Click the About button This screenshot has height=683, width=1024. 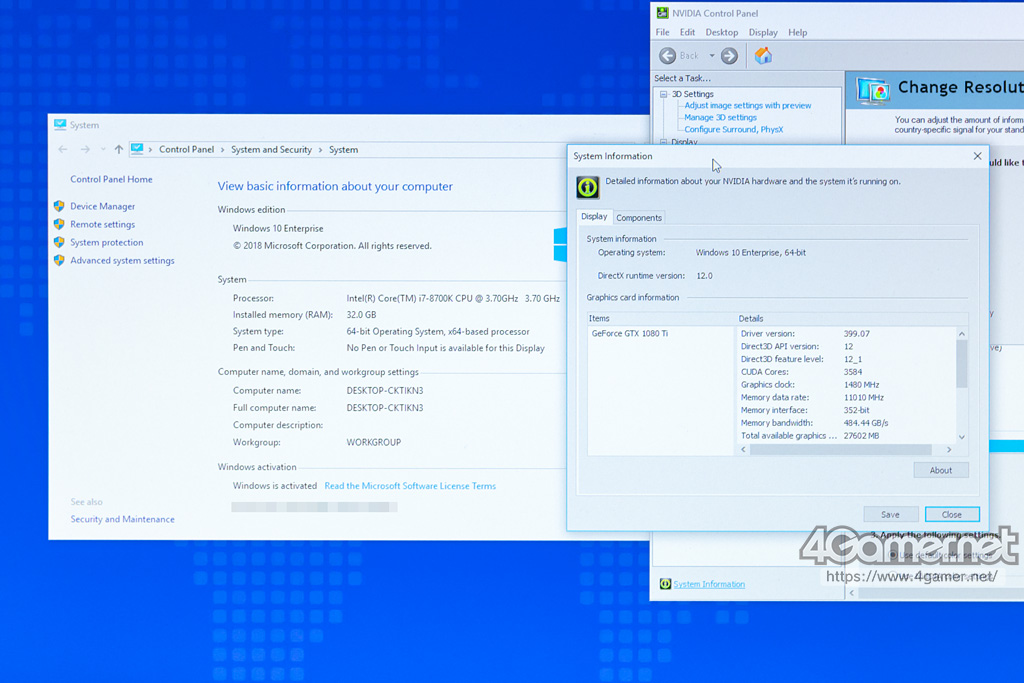[x=940, y=470]
